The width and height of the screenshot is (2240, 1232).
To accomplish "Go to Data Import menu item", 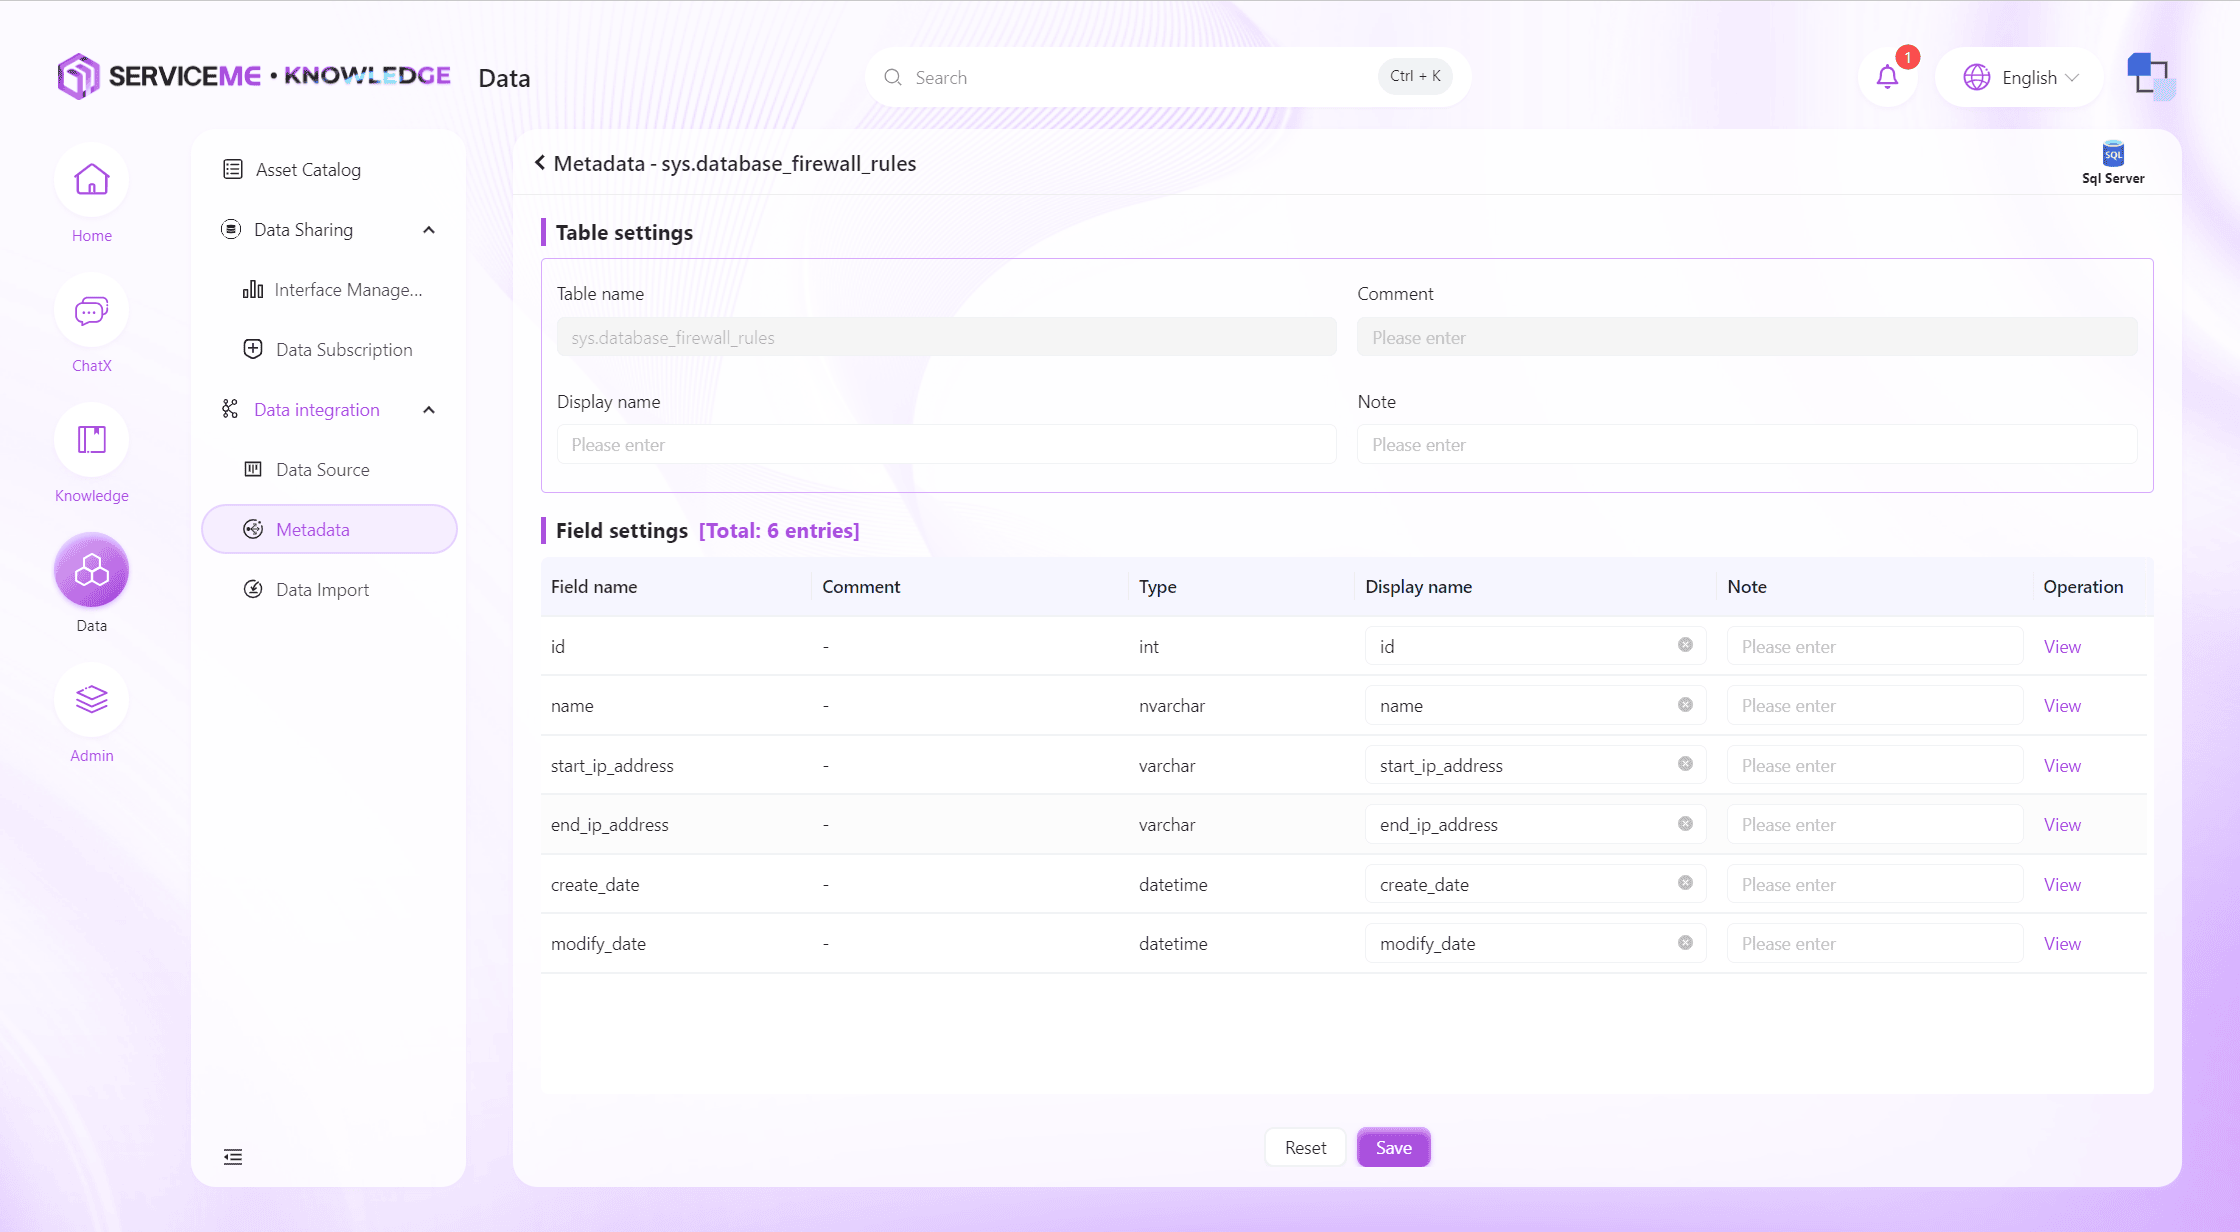I will click(x=322, y=590).
